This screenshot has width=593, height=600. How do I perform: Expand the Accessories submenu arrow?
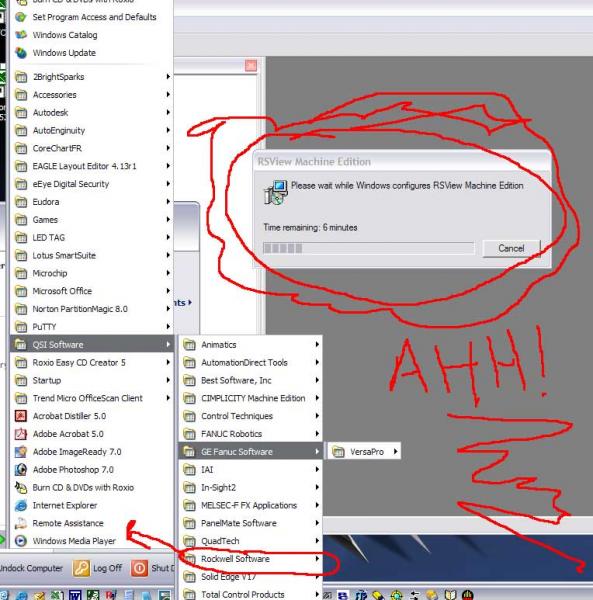pos(168,95)
